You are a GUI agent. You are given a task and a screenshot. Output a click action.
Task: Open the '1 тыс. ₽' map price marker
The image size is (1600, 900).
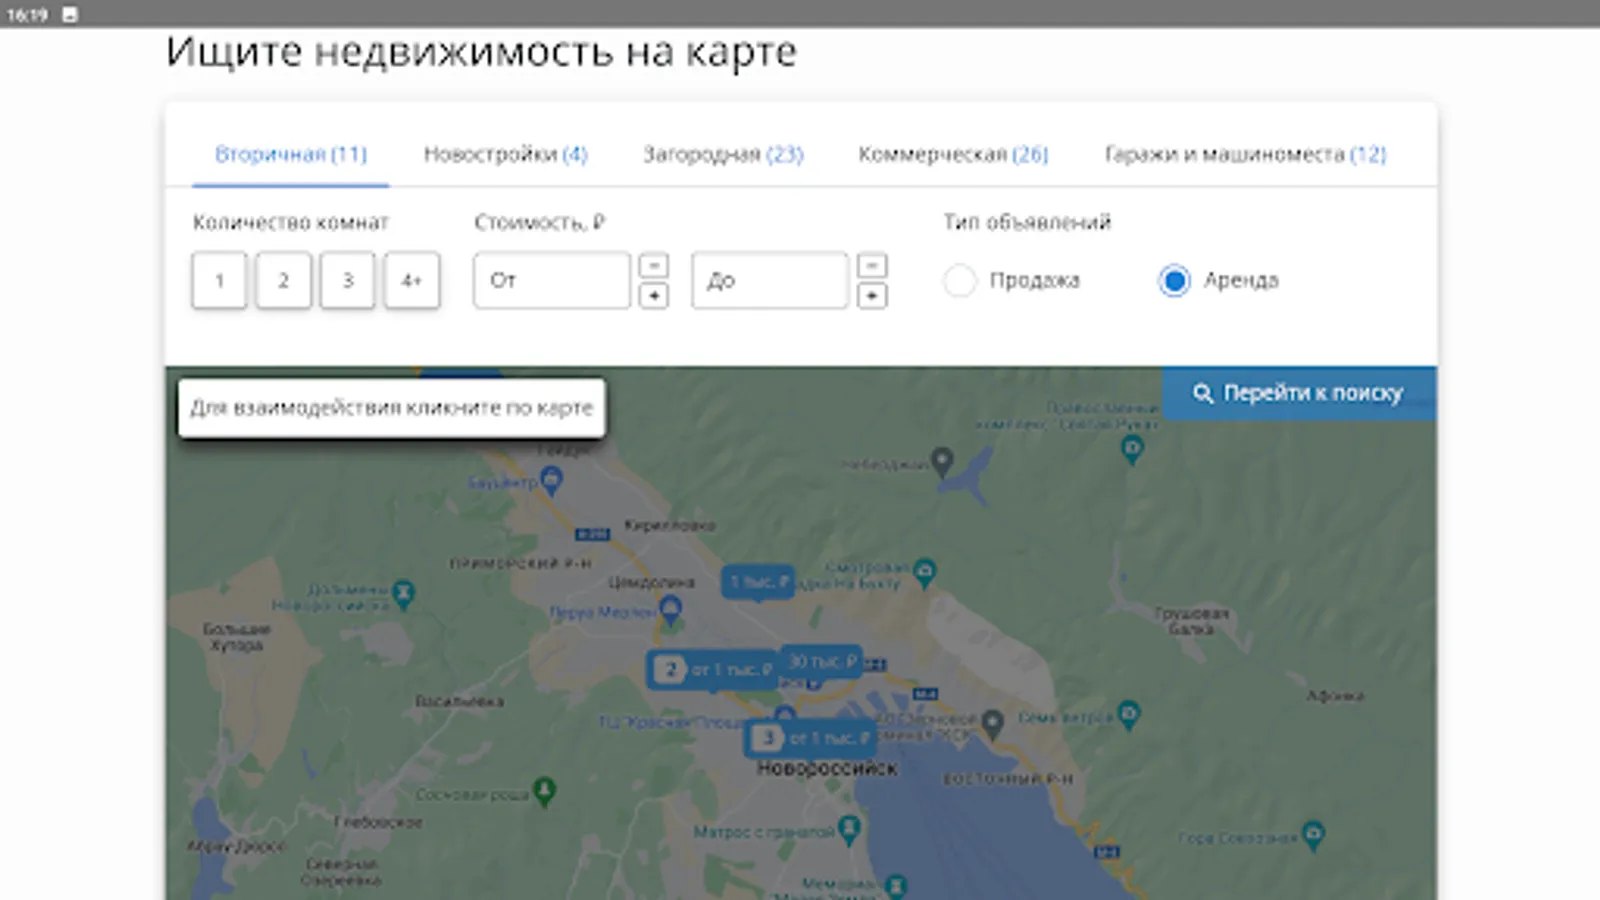coord(758,582)
